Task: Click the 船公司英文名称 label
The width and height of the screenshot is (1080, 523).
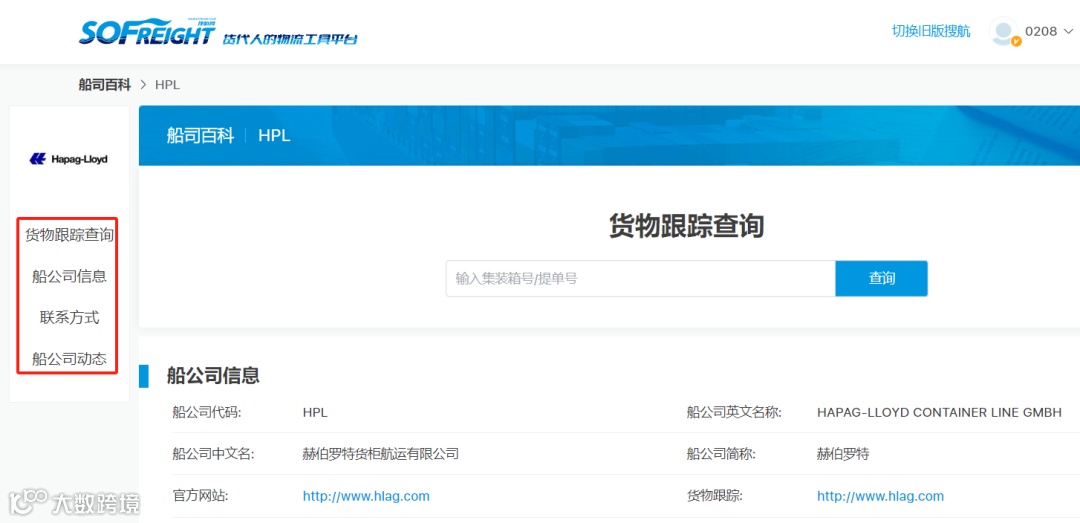Action: click(x=734, y=413)
